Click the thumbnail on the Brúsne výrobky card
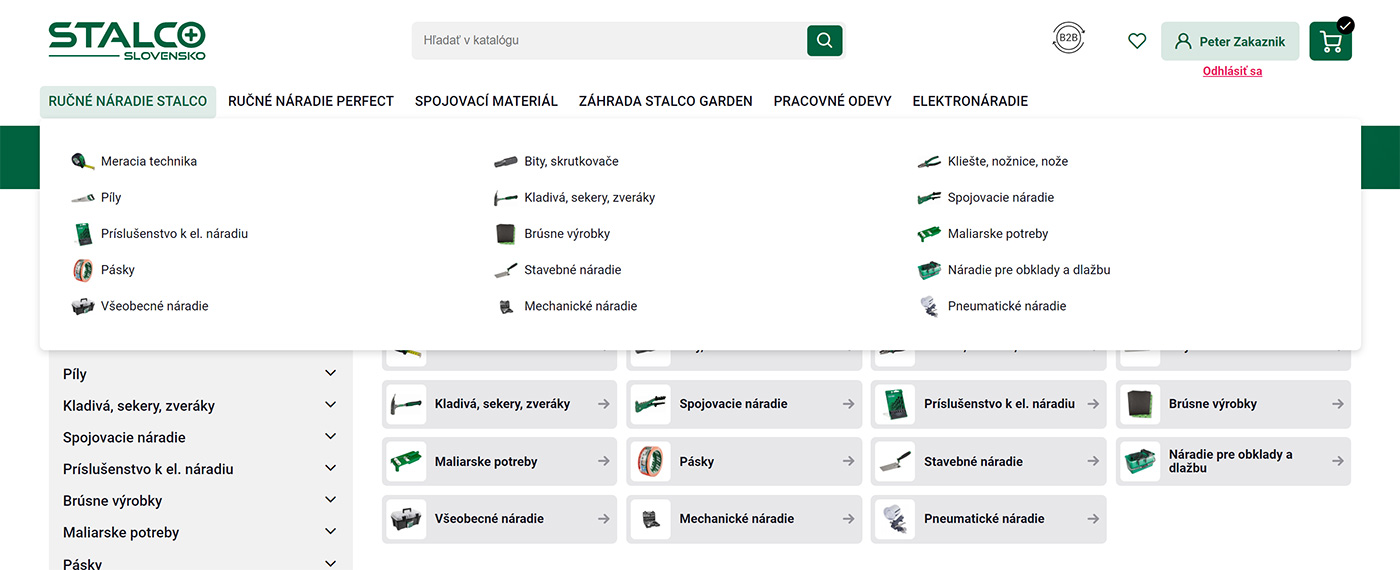The height and width of the screenshot is (570, 1400). coord(1140,404)
